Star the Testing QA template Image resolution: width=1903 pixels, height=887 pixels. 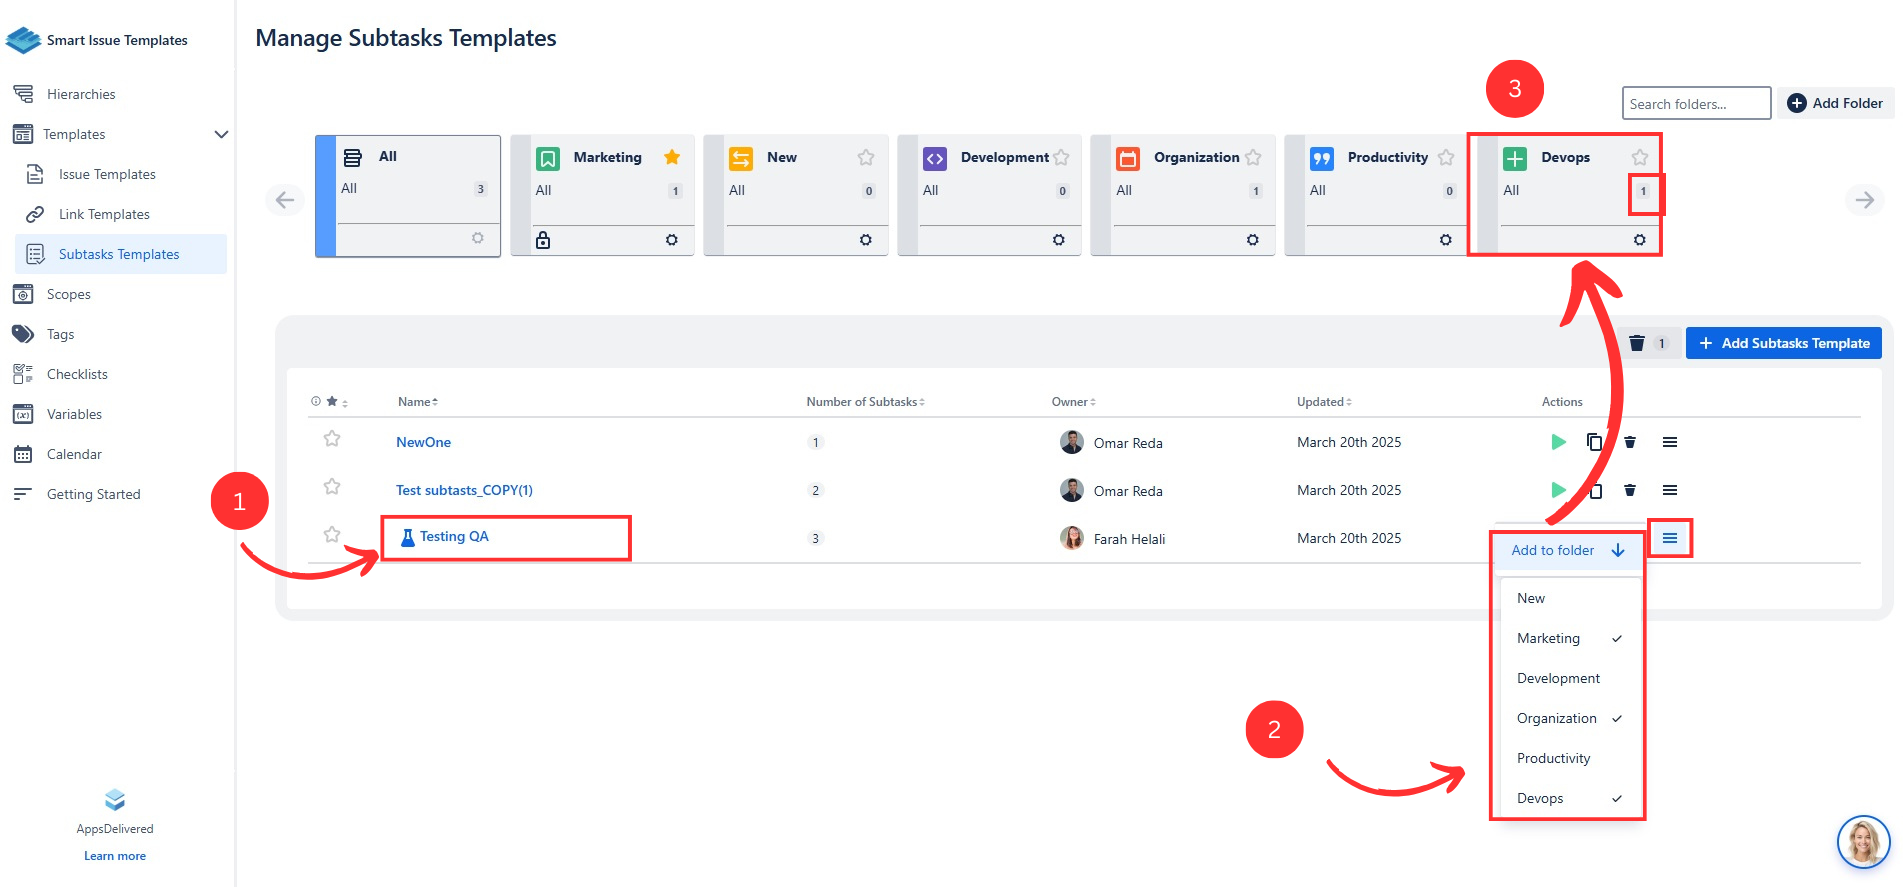(332, 535)
